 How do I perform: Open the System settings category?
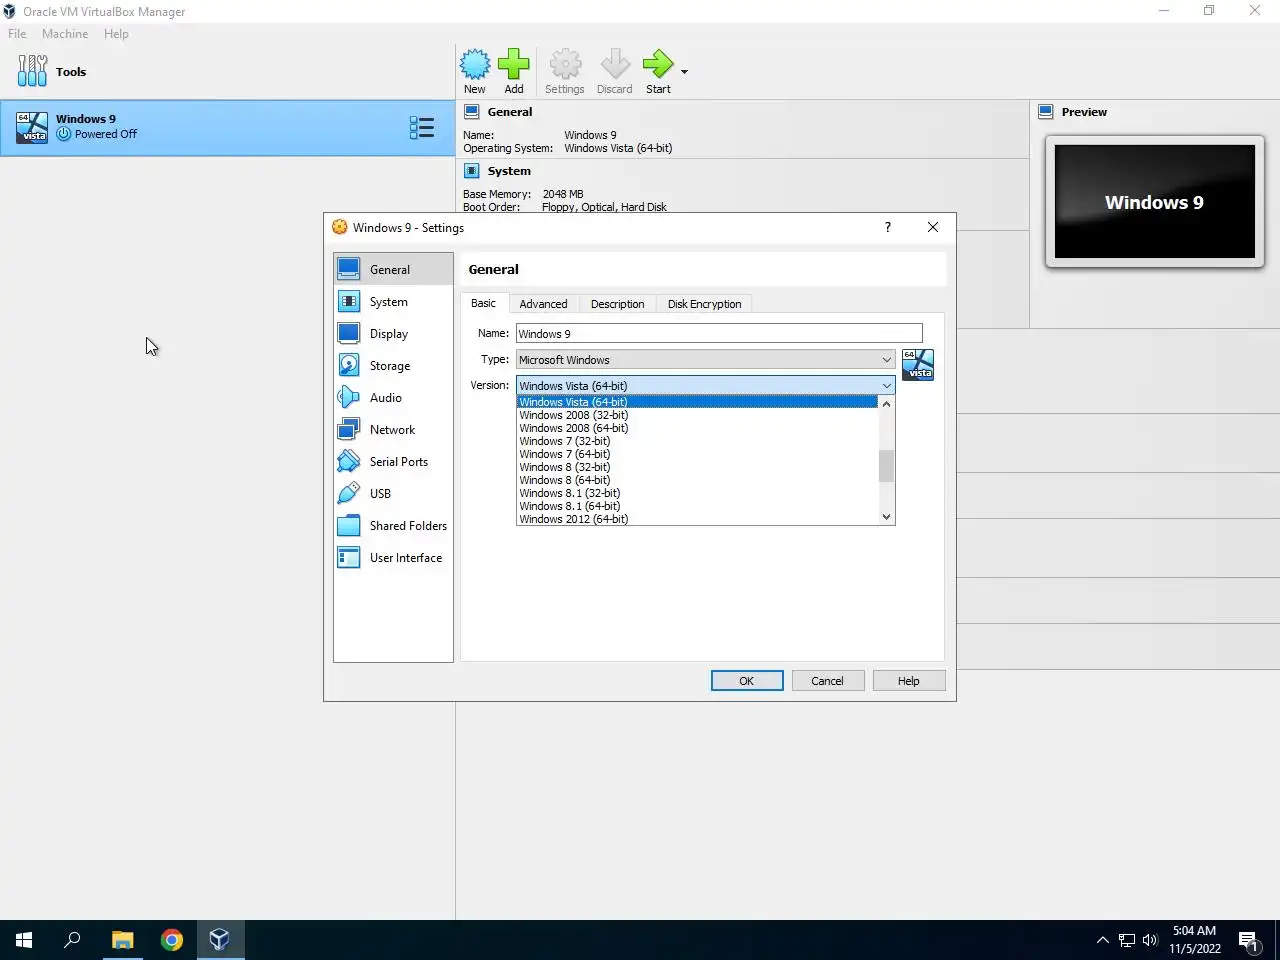[x=393, y=301]
